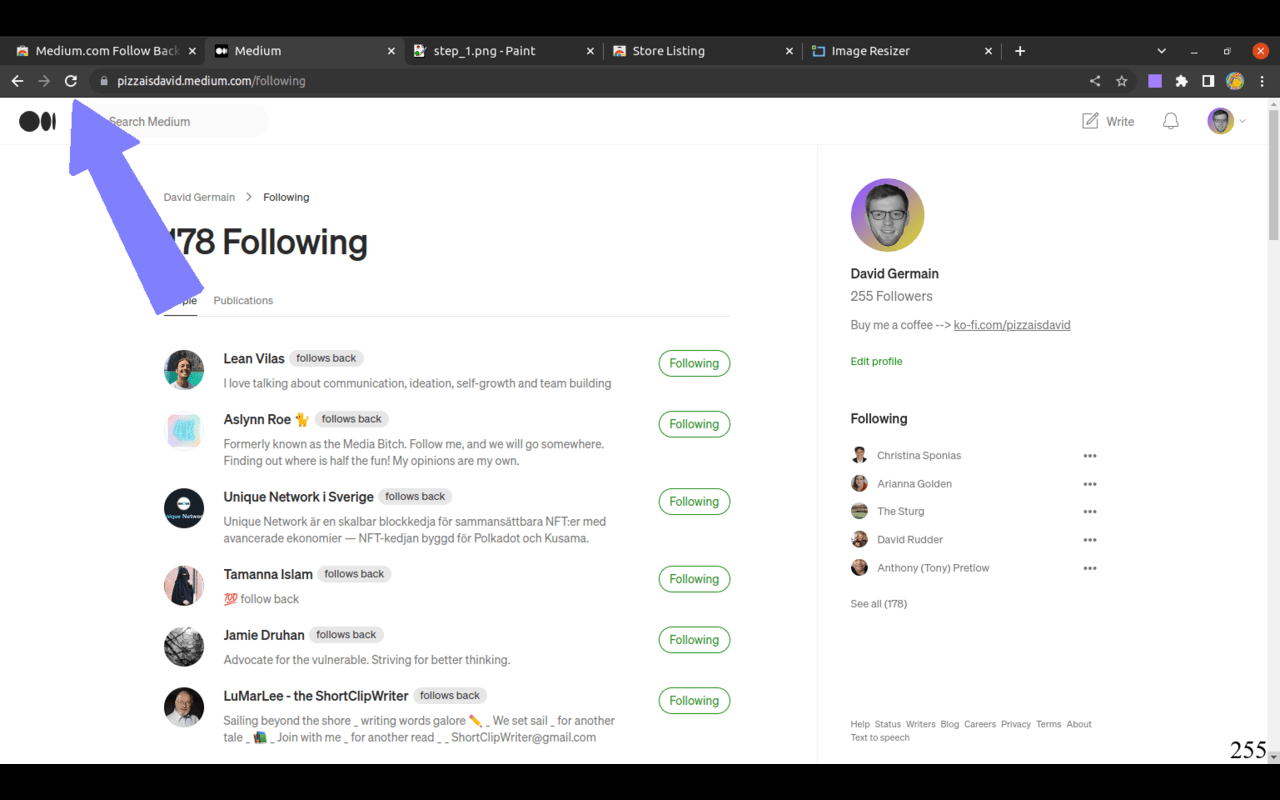The image size is (1280, 800).
Task: Open more options for Arianna Golden
Action: click(x=1090, y=484)
